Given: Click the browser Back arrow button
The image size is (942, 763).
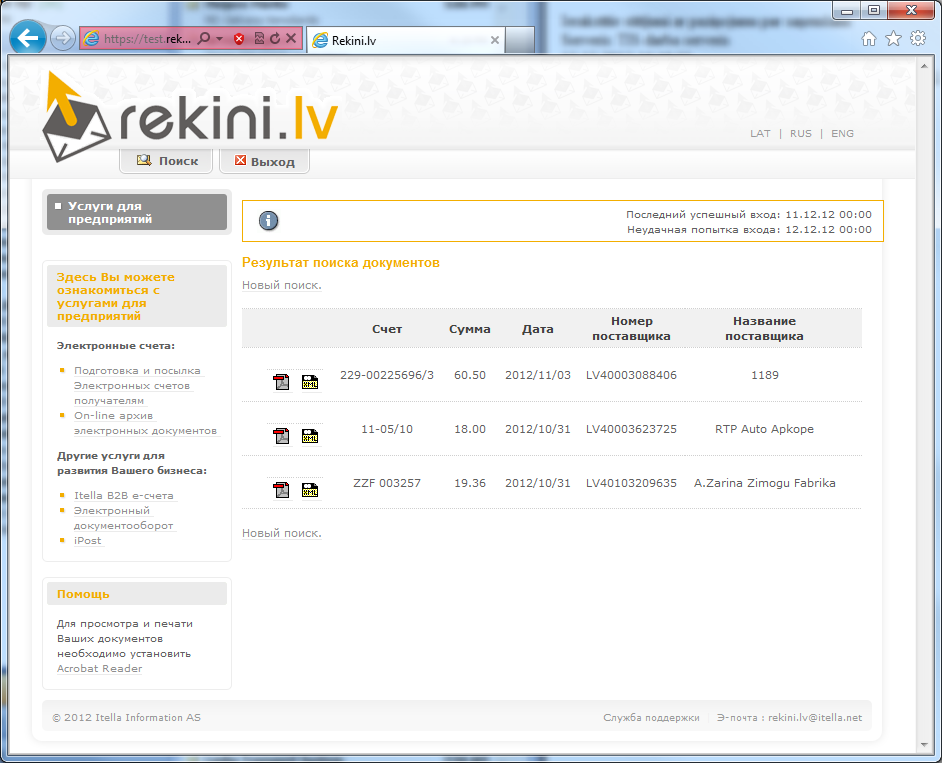Looking at the screenshot, I should tap(28, 38).
